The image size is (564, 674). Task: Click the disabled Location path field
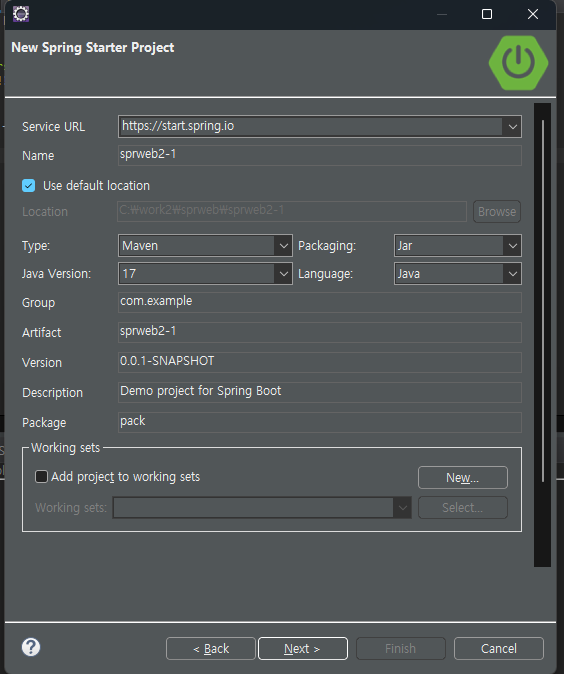[x=292, y=211]
